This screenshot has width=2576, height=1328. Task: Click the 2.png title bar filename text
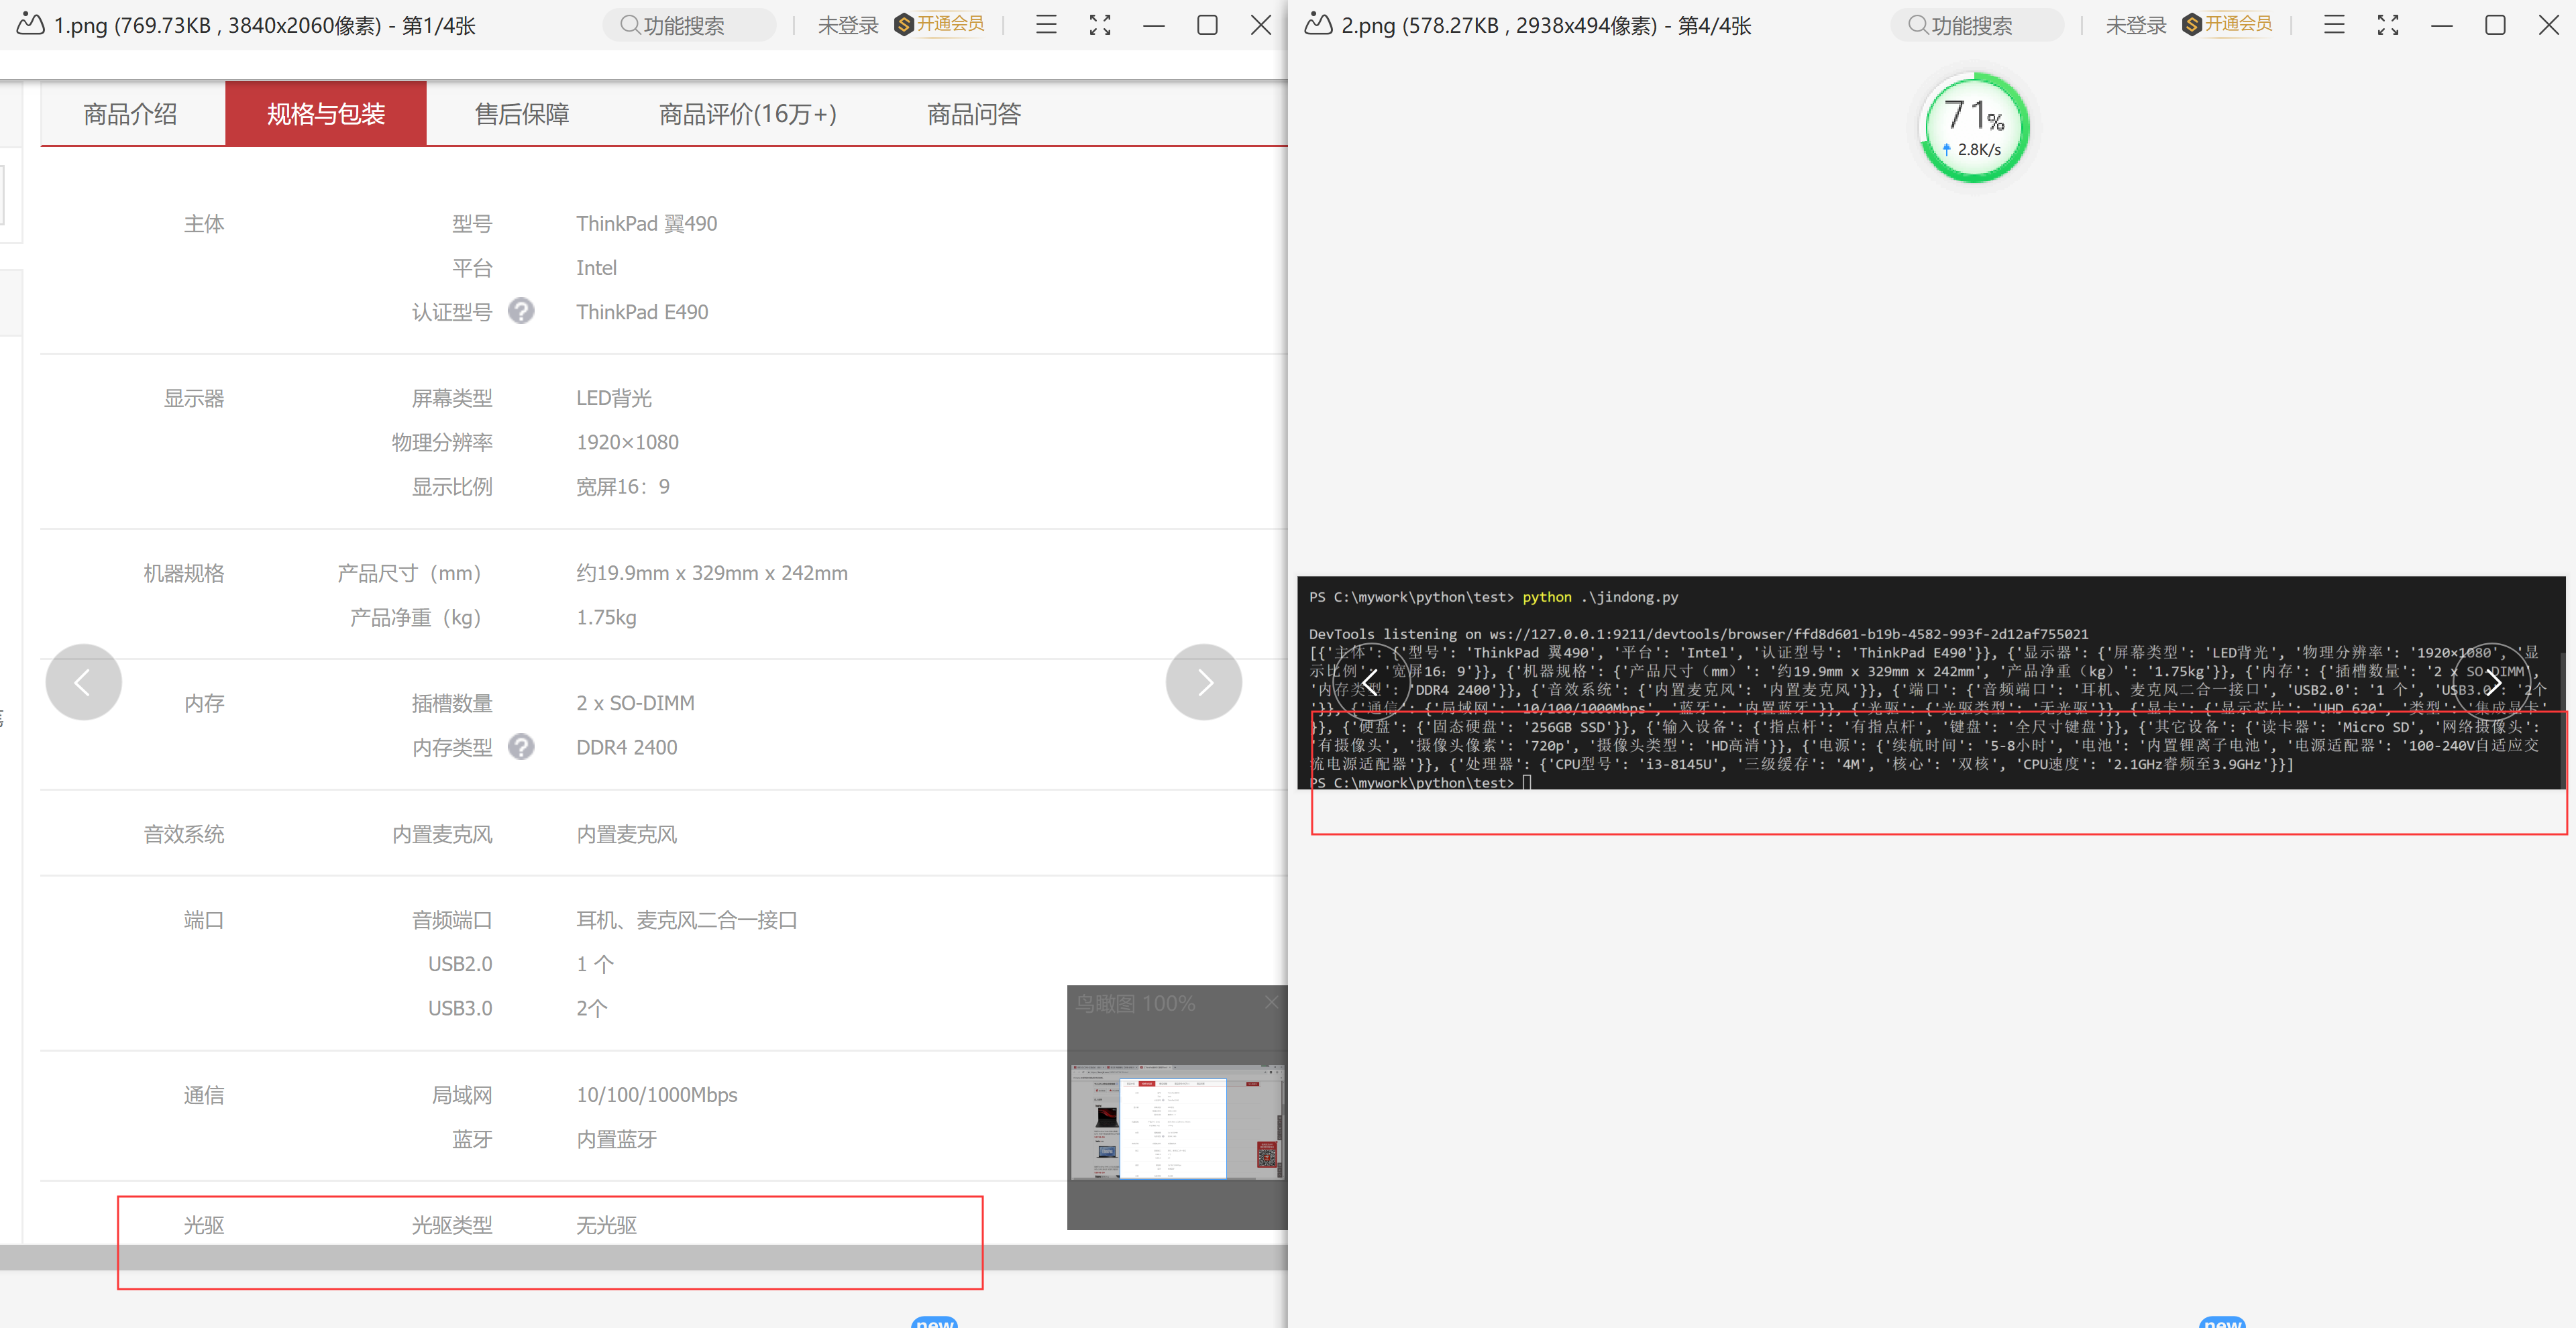[x=1546, y=25]
